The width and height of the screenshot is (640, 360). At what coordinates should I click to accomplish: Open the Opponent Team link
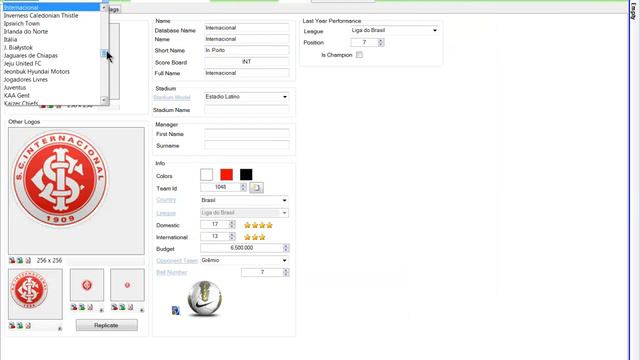(177, 260)
